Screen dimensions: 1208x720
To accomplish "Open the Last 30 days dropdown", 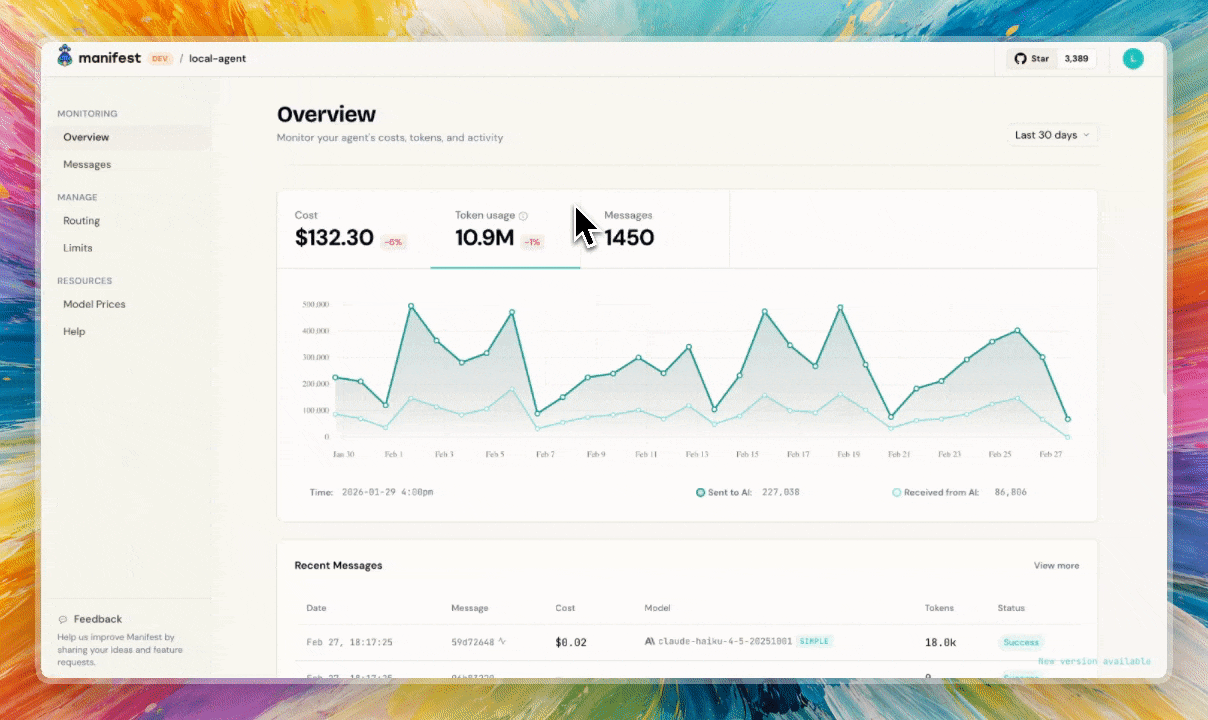I will click(1051, 134).
